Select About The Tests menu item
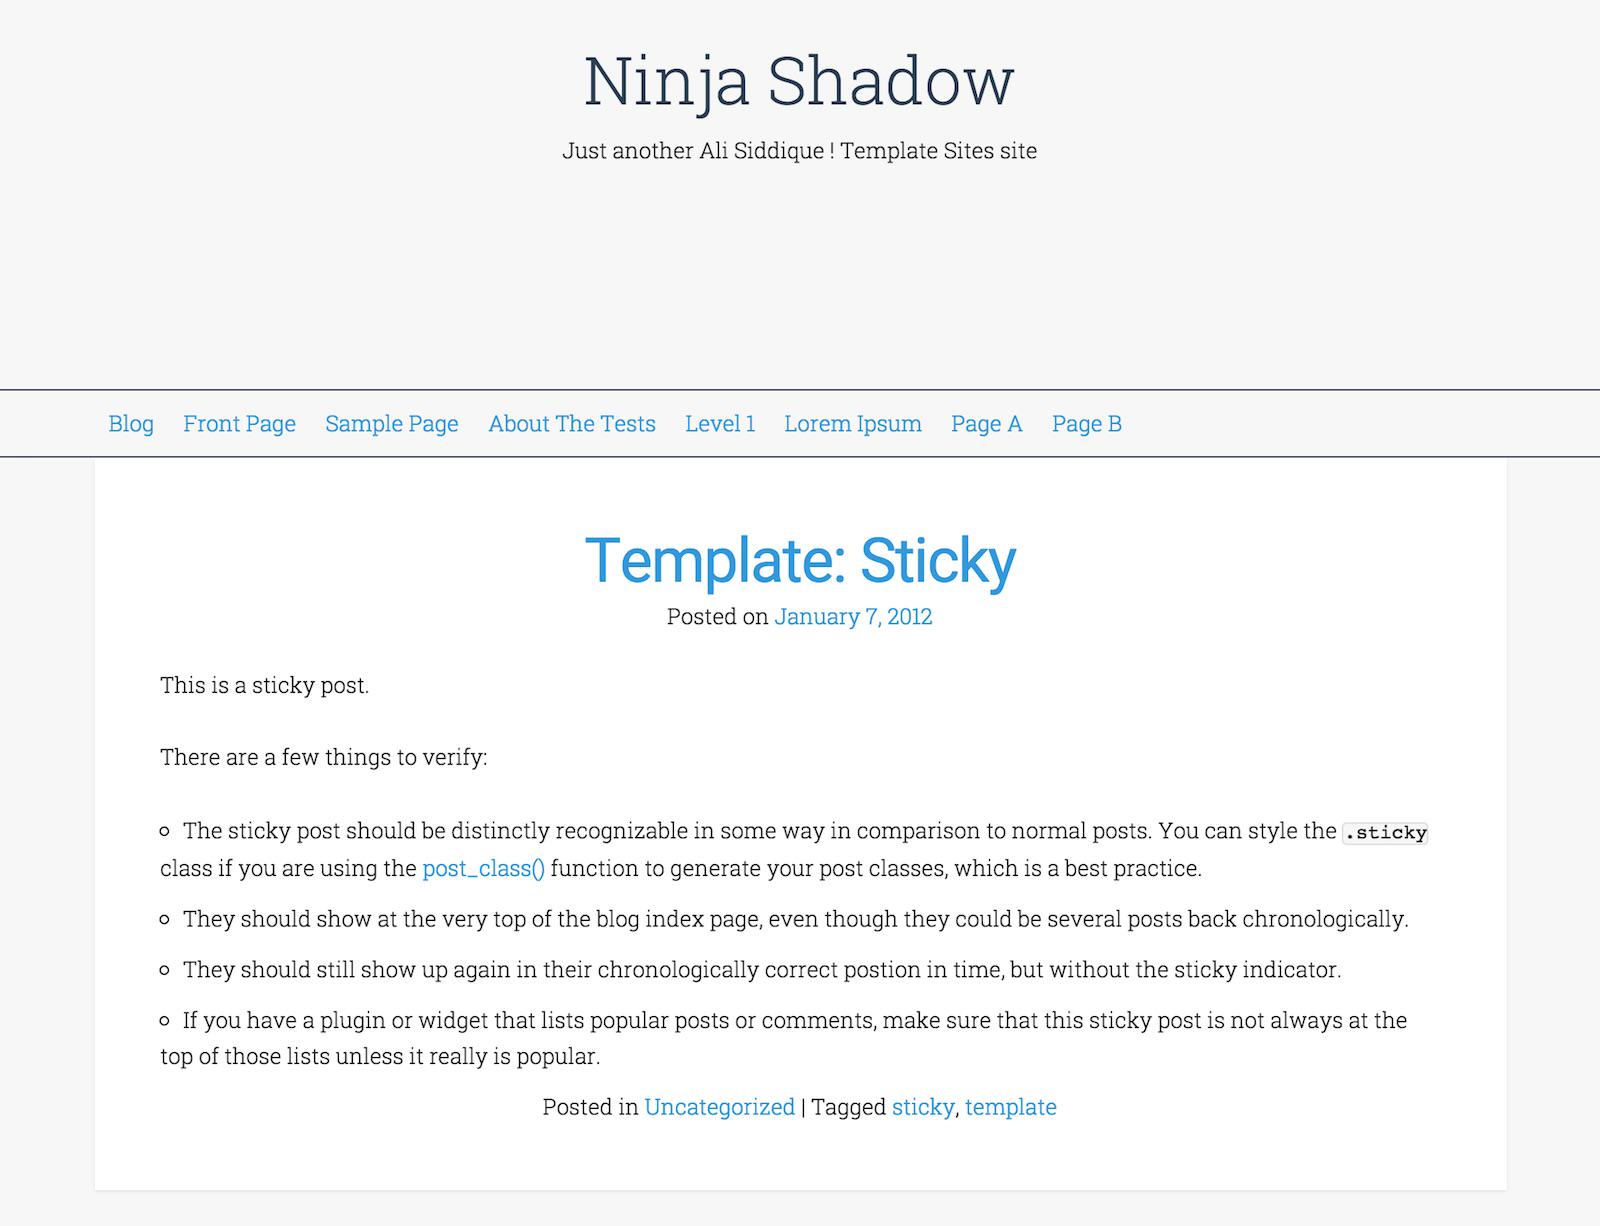This screenshot has height=1226, width=1600. pos(572,424)
